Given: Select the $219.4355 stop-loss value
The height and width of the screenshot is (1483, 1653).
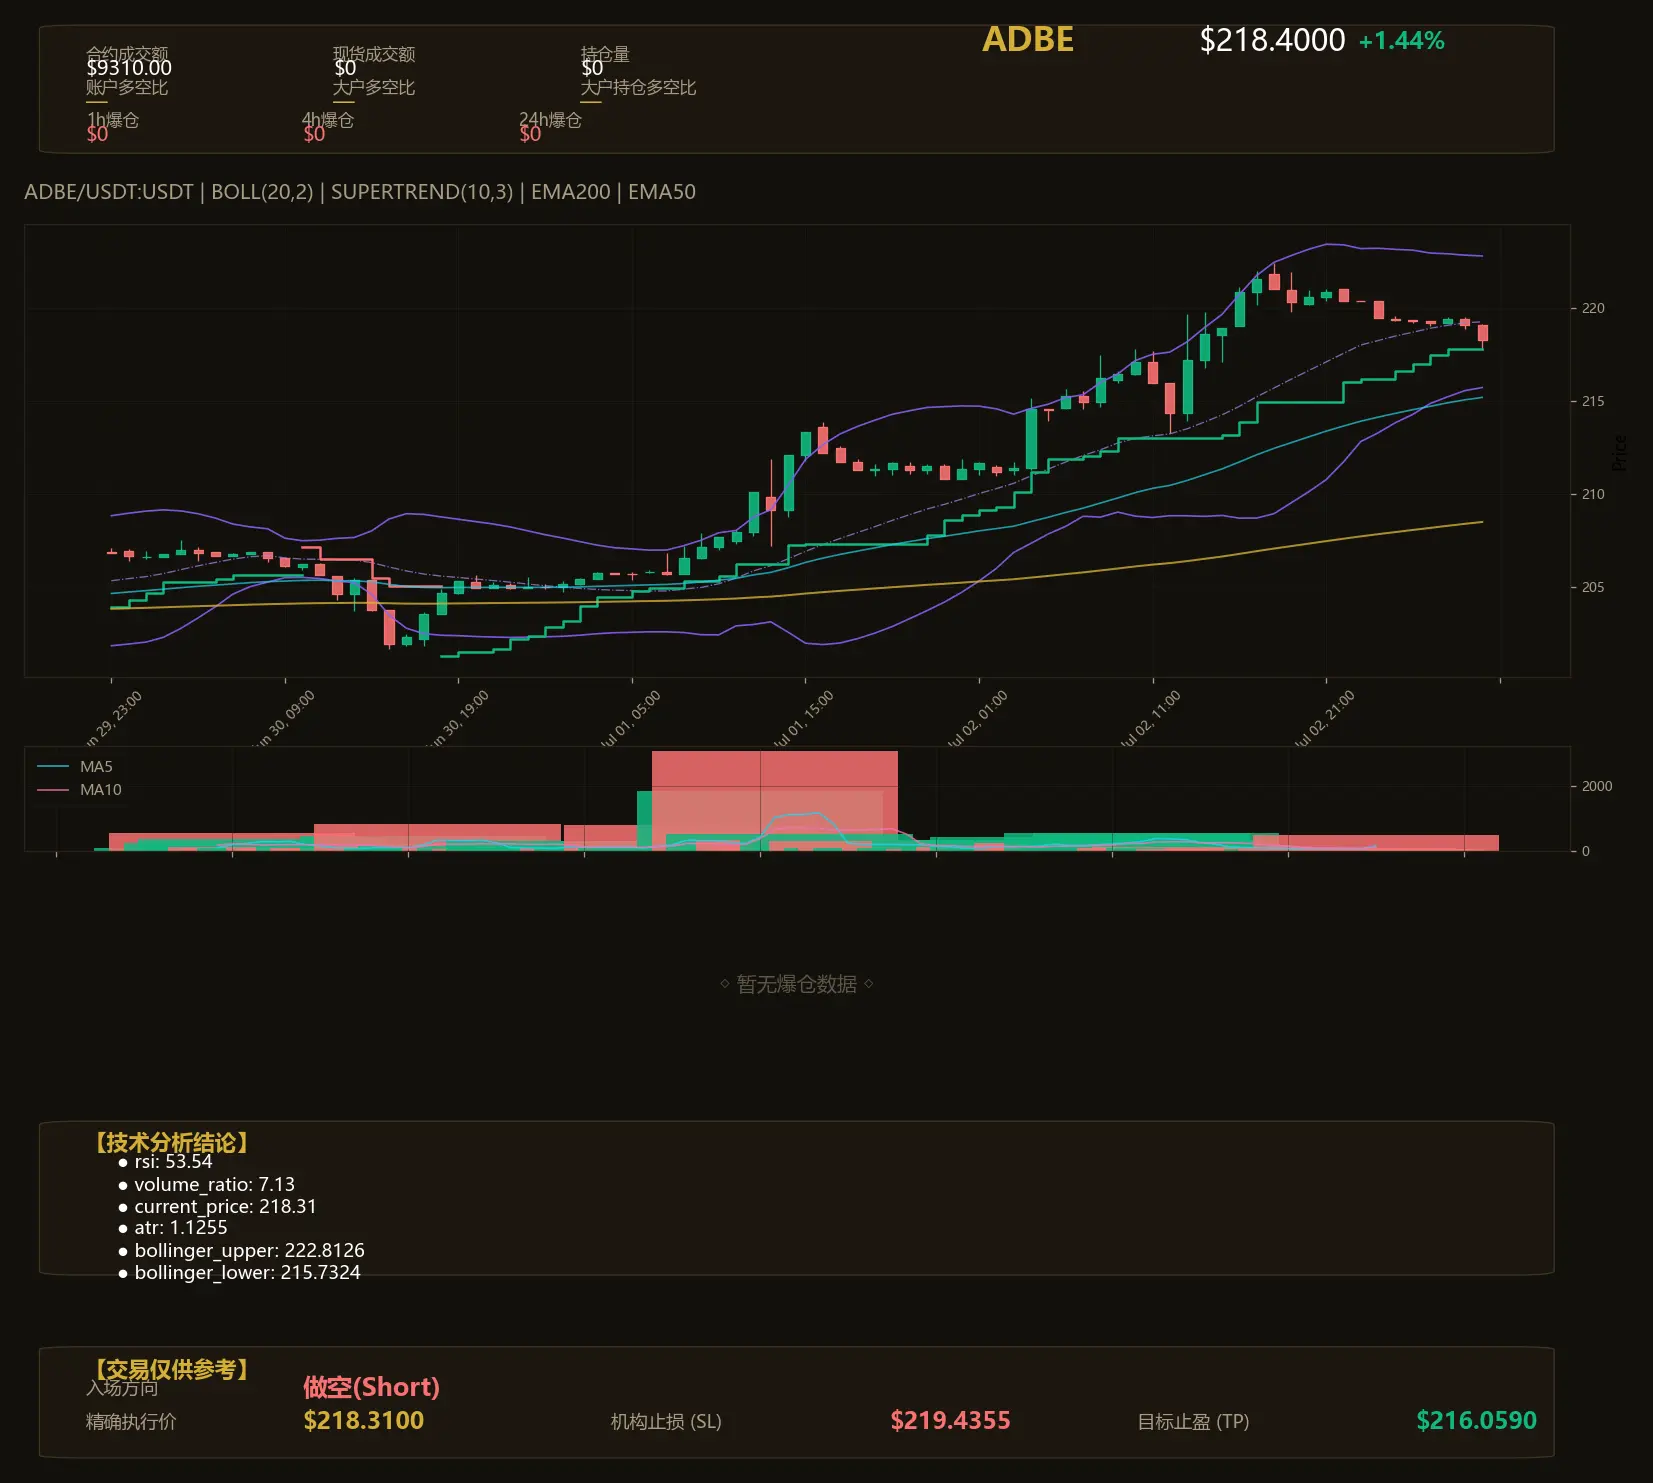Looking at the screenshot, I should point(950,1421).
